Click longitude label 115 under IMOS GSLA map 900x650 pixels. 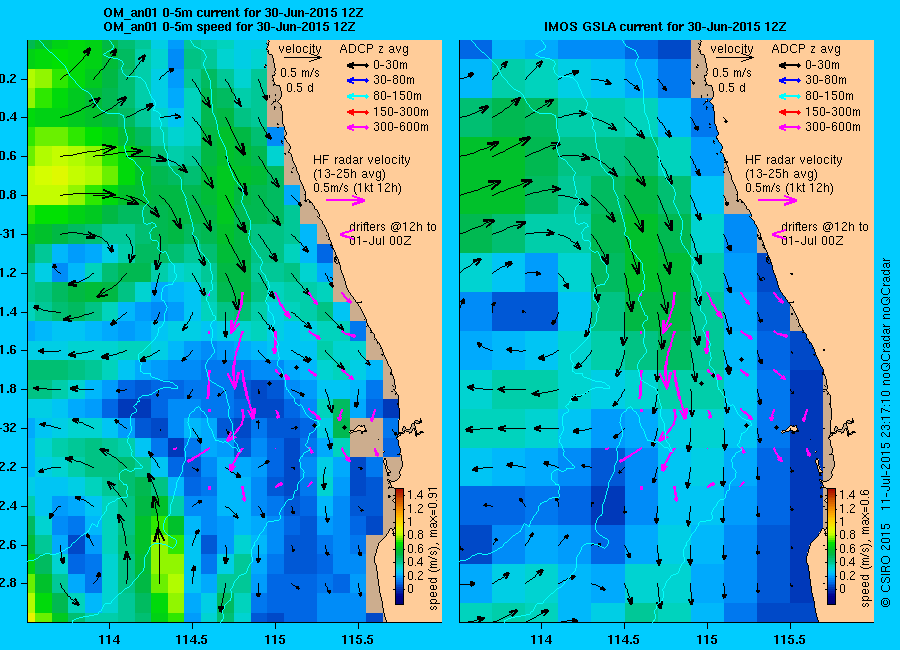pos(707,640)
